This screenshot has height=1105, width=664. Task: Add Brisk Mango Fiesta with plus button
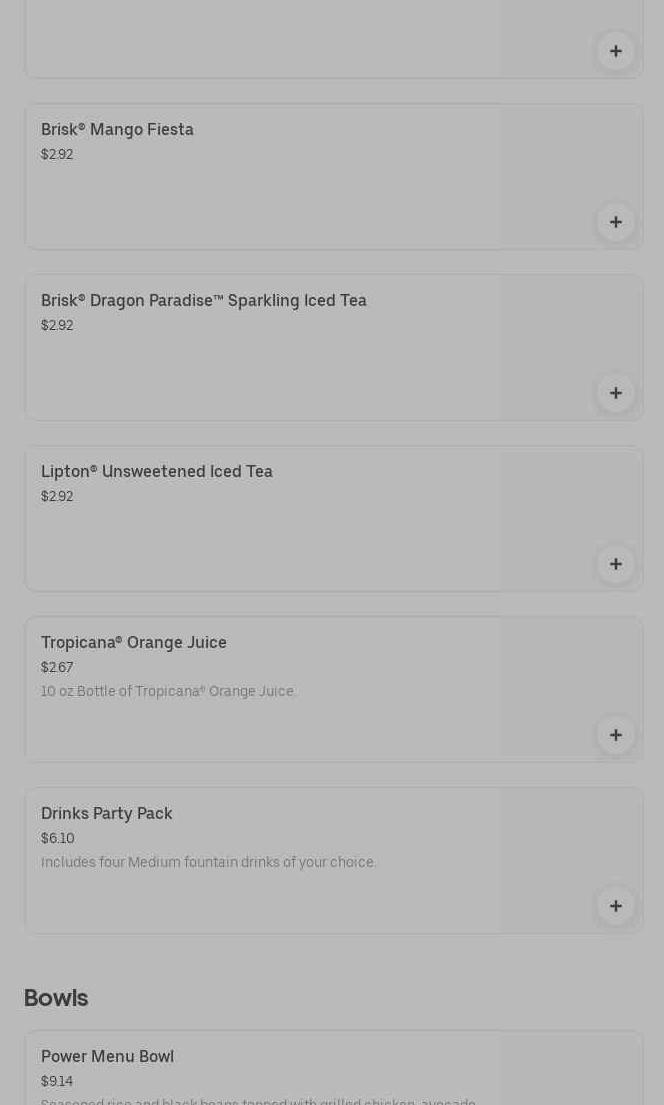point(615,222)
